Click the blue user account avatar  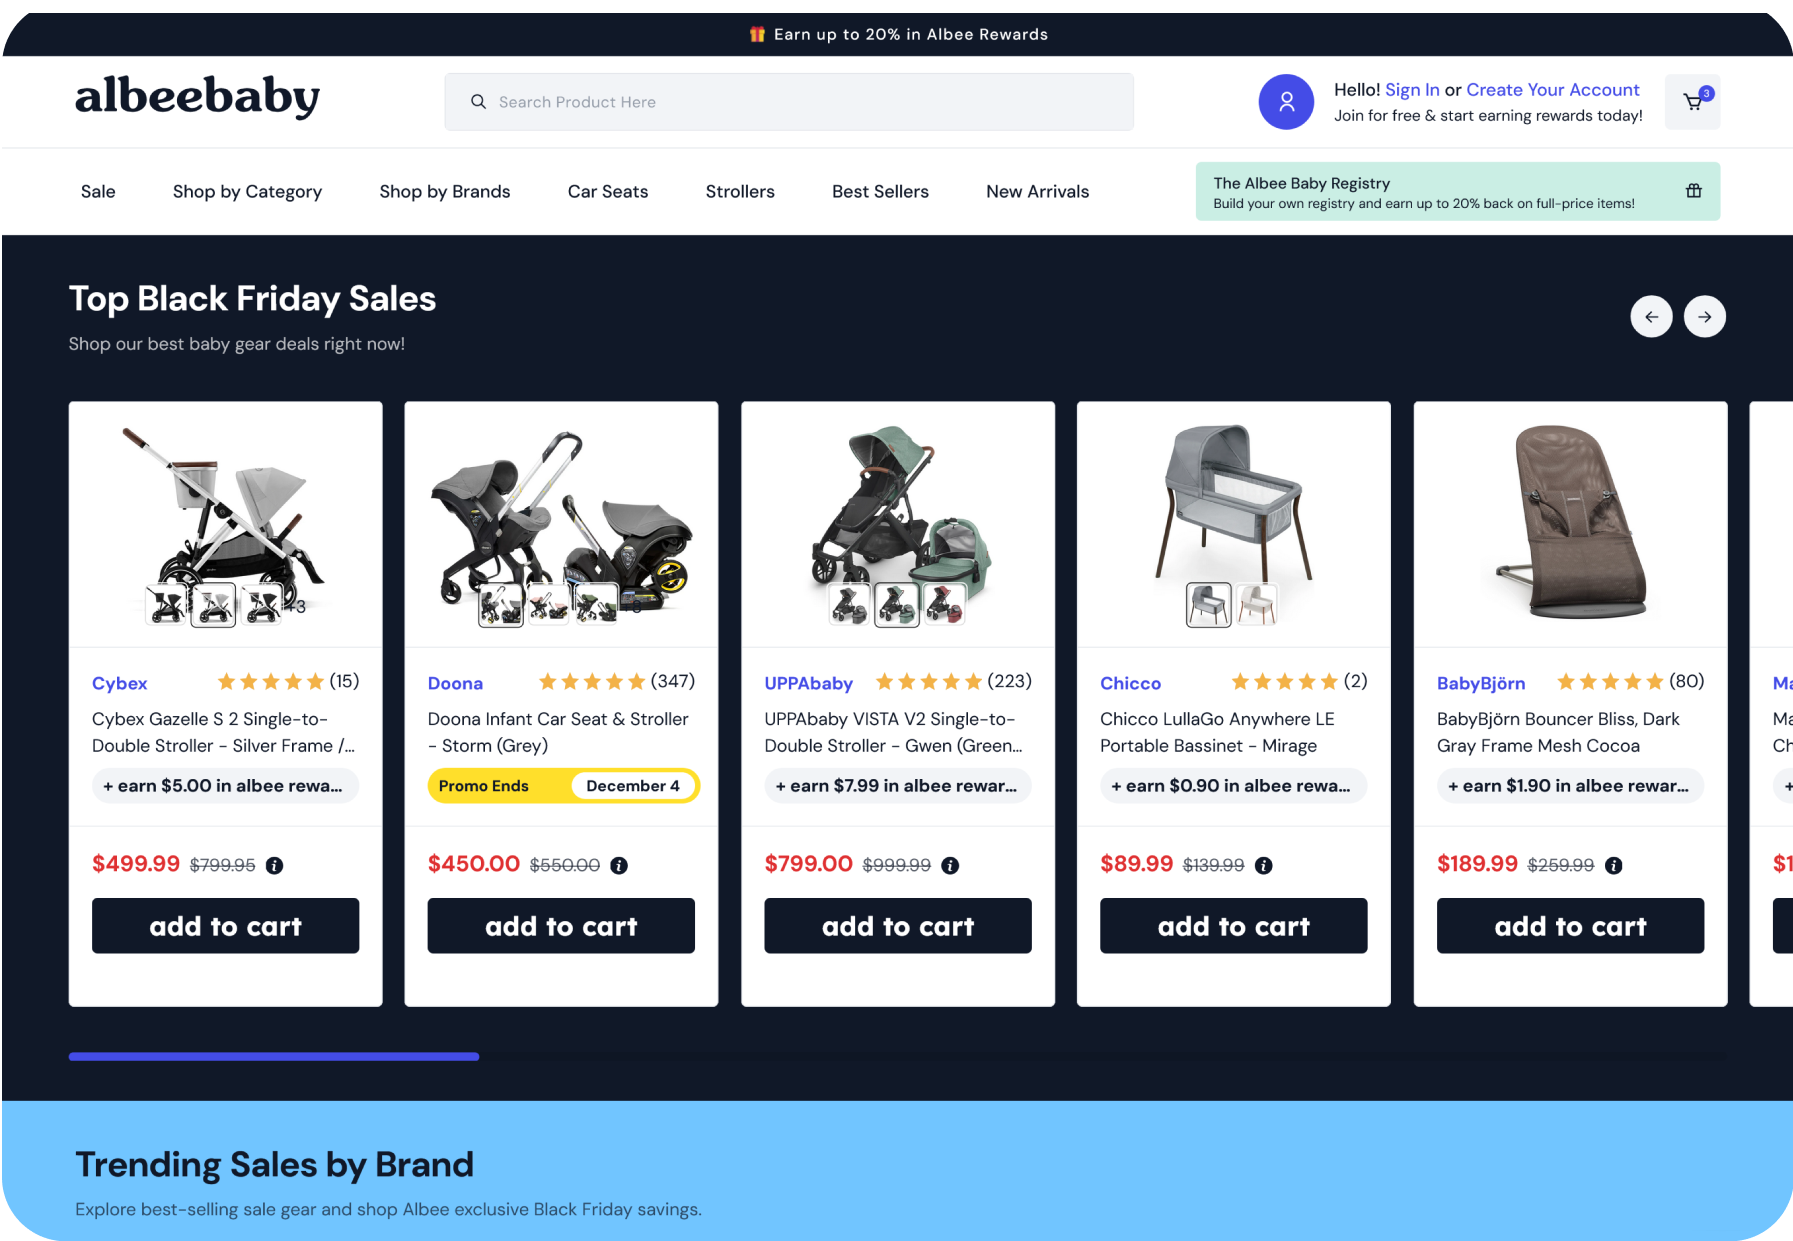(1286, 102)
